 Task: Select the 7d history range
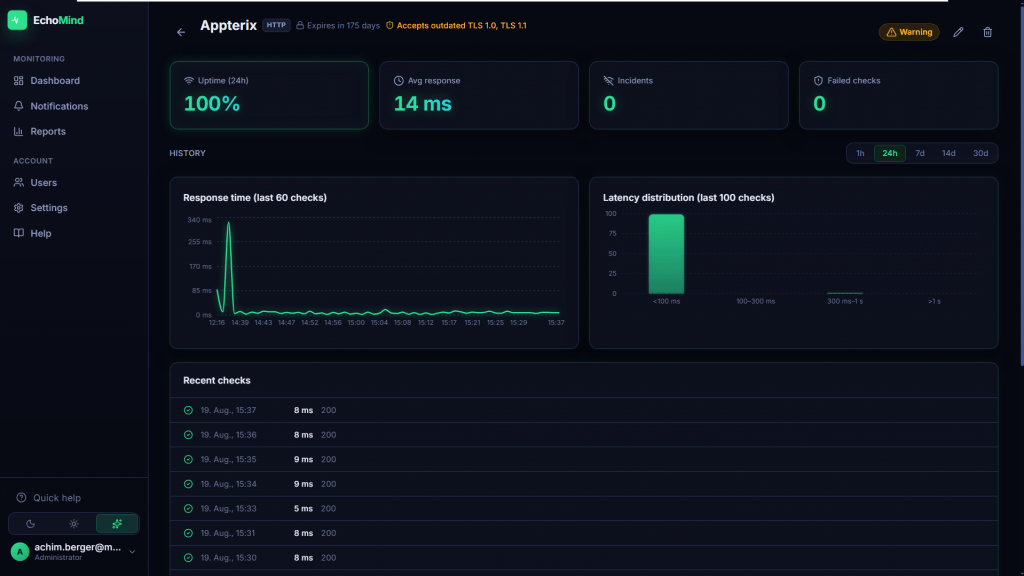coord(920,153)
